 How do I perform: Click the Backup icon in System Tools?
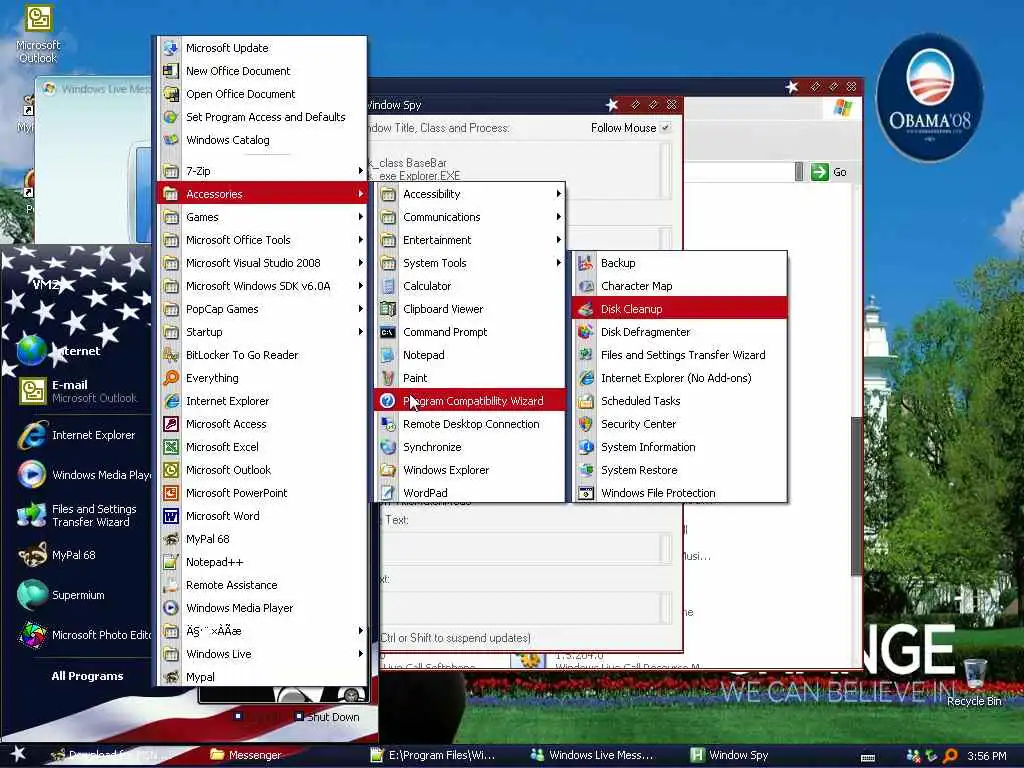click(x=586, y=263)
